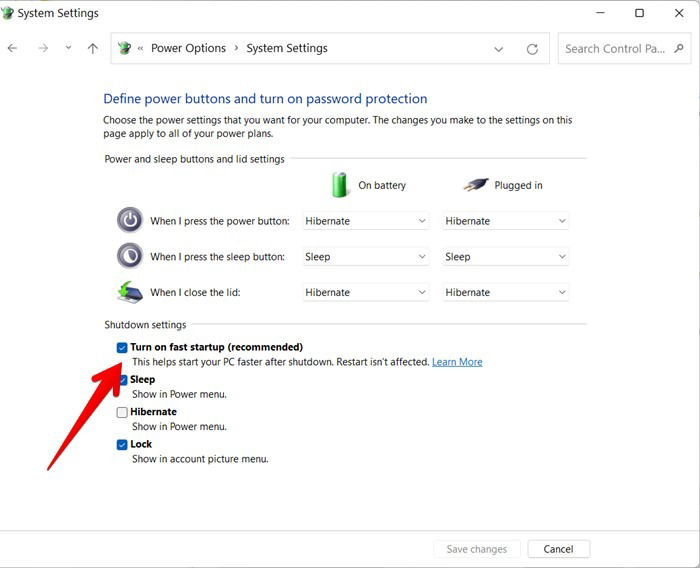Click the forward navigation arrow
700x568 pixels.
click(x=43, y=48)
